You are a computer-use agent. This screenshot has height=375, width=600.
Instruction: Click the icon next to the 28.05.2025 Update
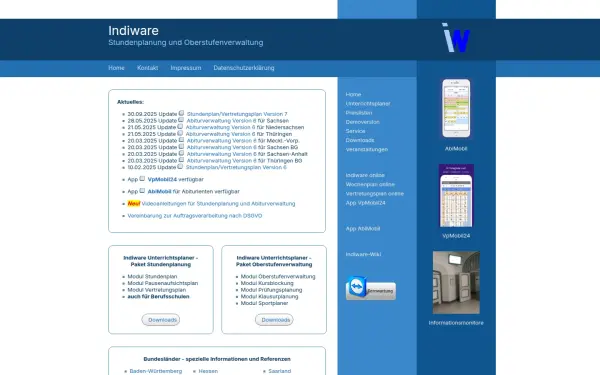click(x=181, y=120)
